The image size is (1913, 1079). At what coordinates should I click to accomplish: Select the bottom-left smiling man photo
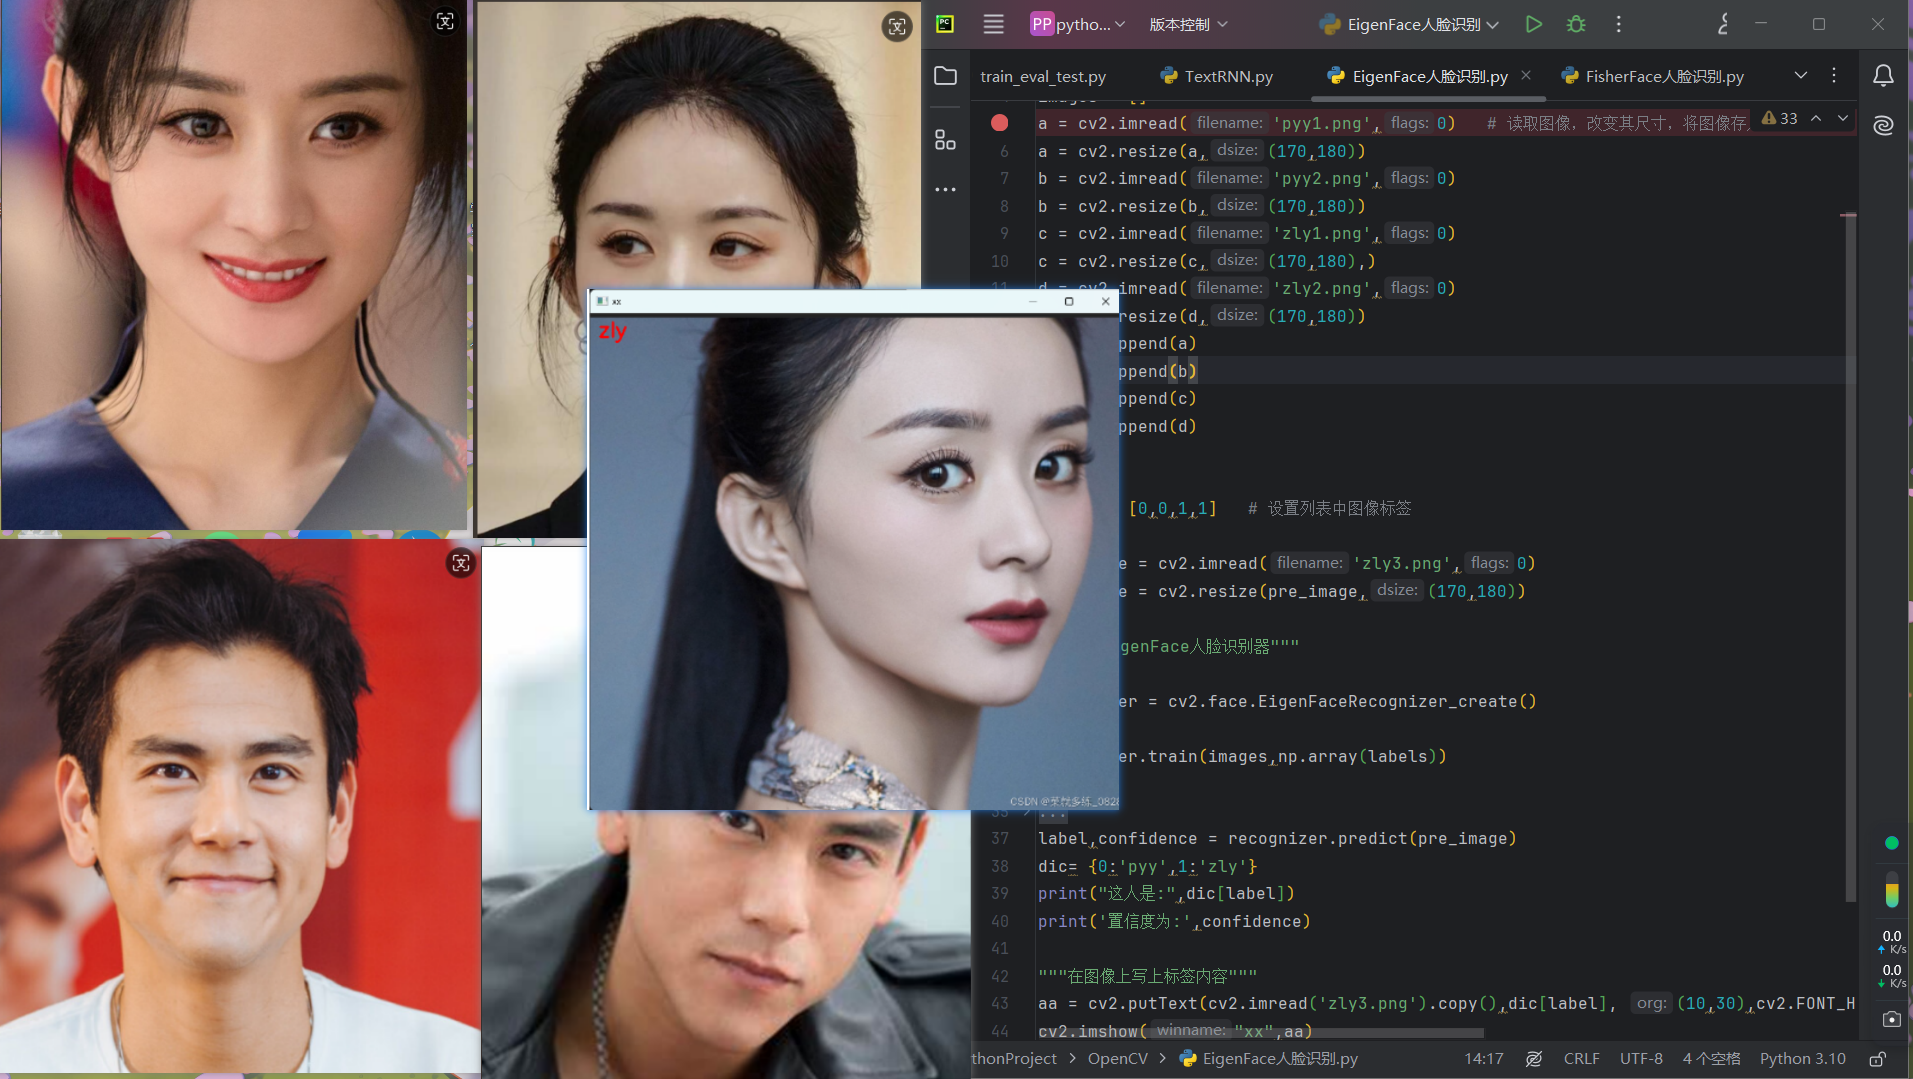coord(240,807)
